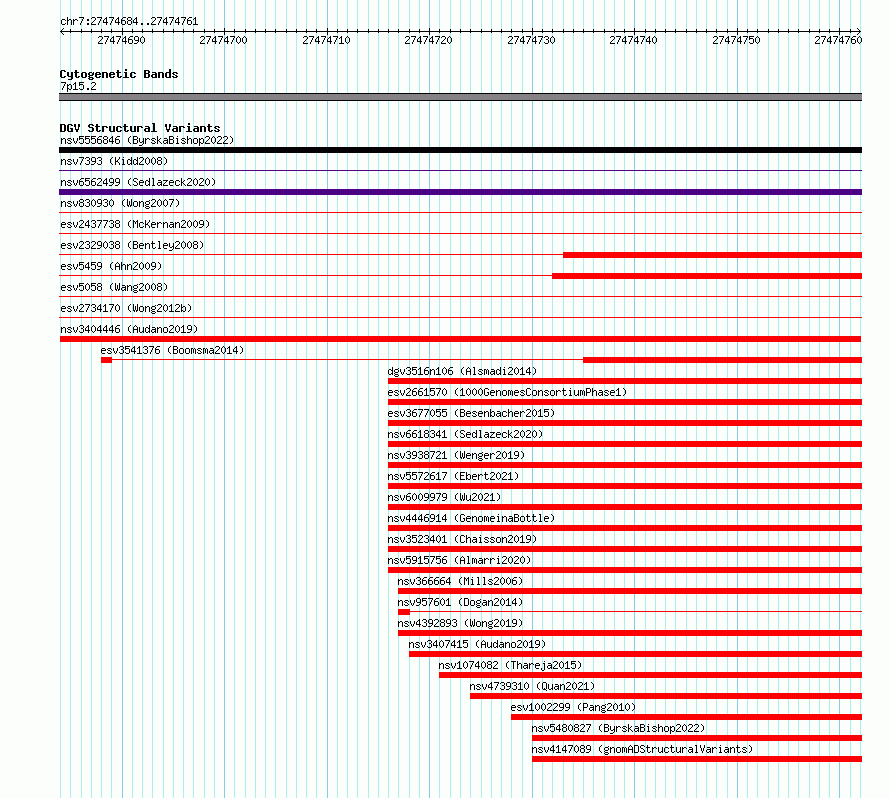Click nsv3523401 (Chaisson2019) label
Viewport: 890px width, 798px height.
pos(462,539)
